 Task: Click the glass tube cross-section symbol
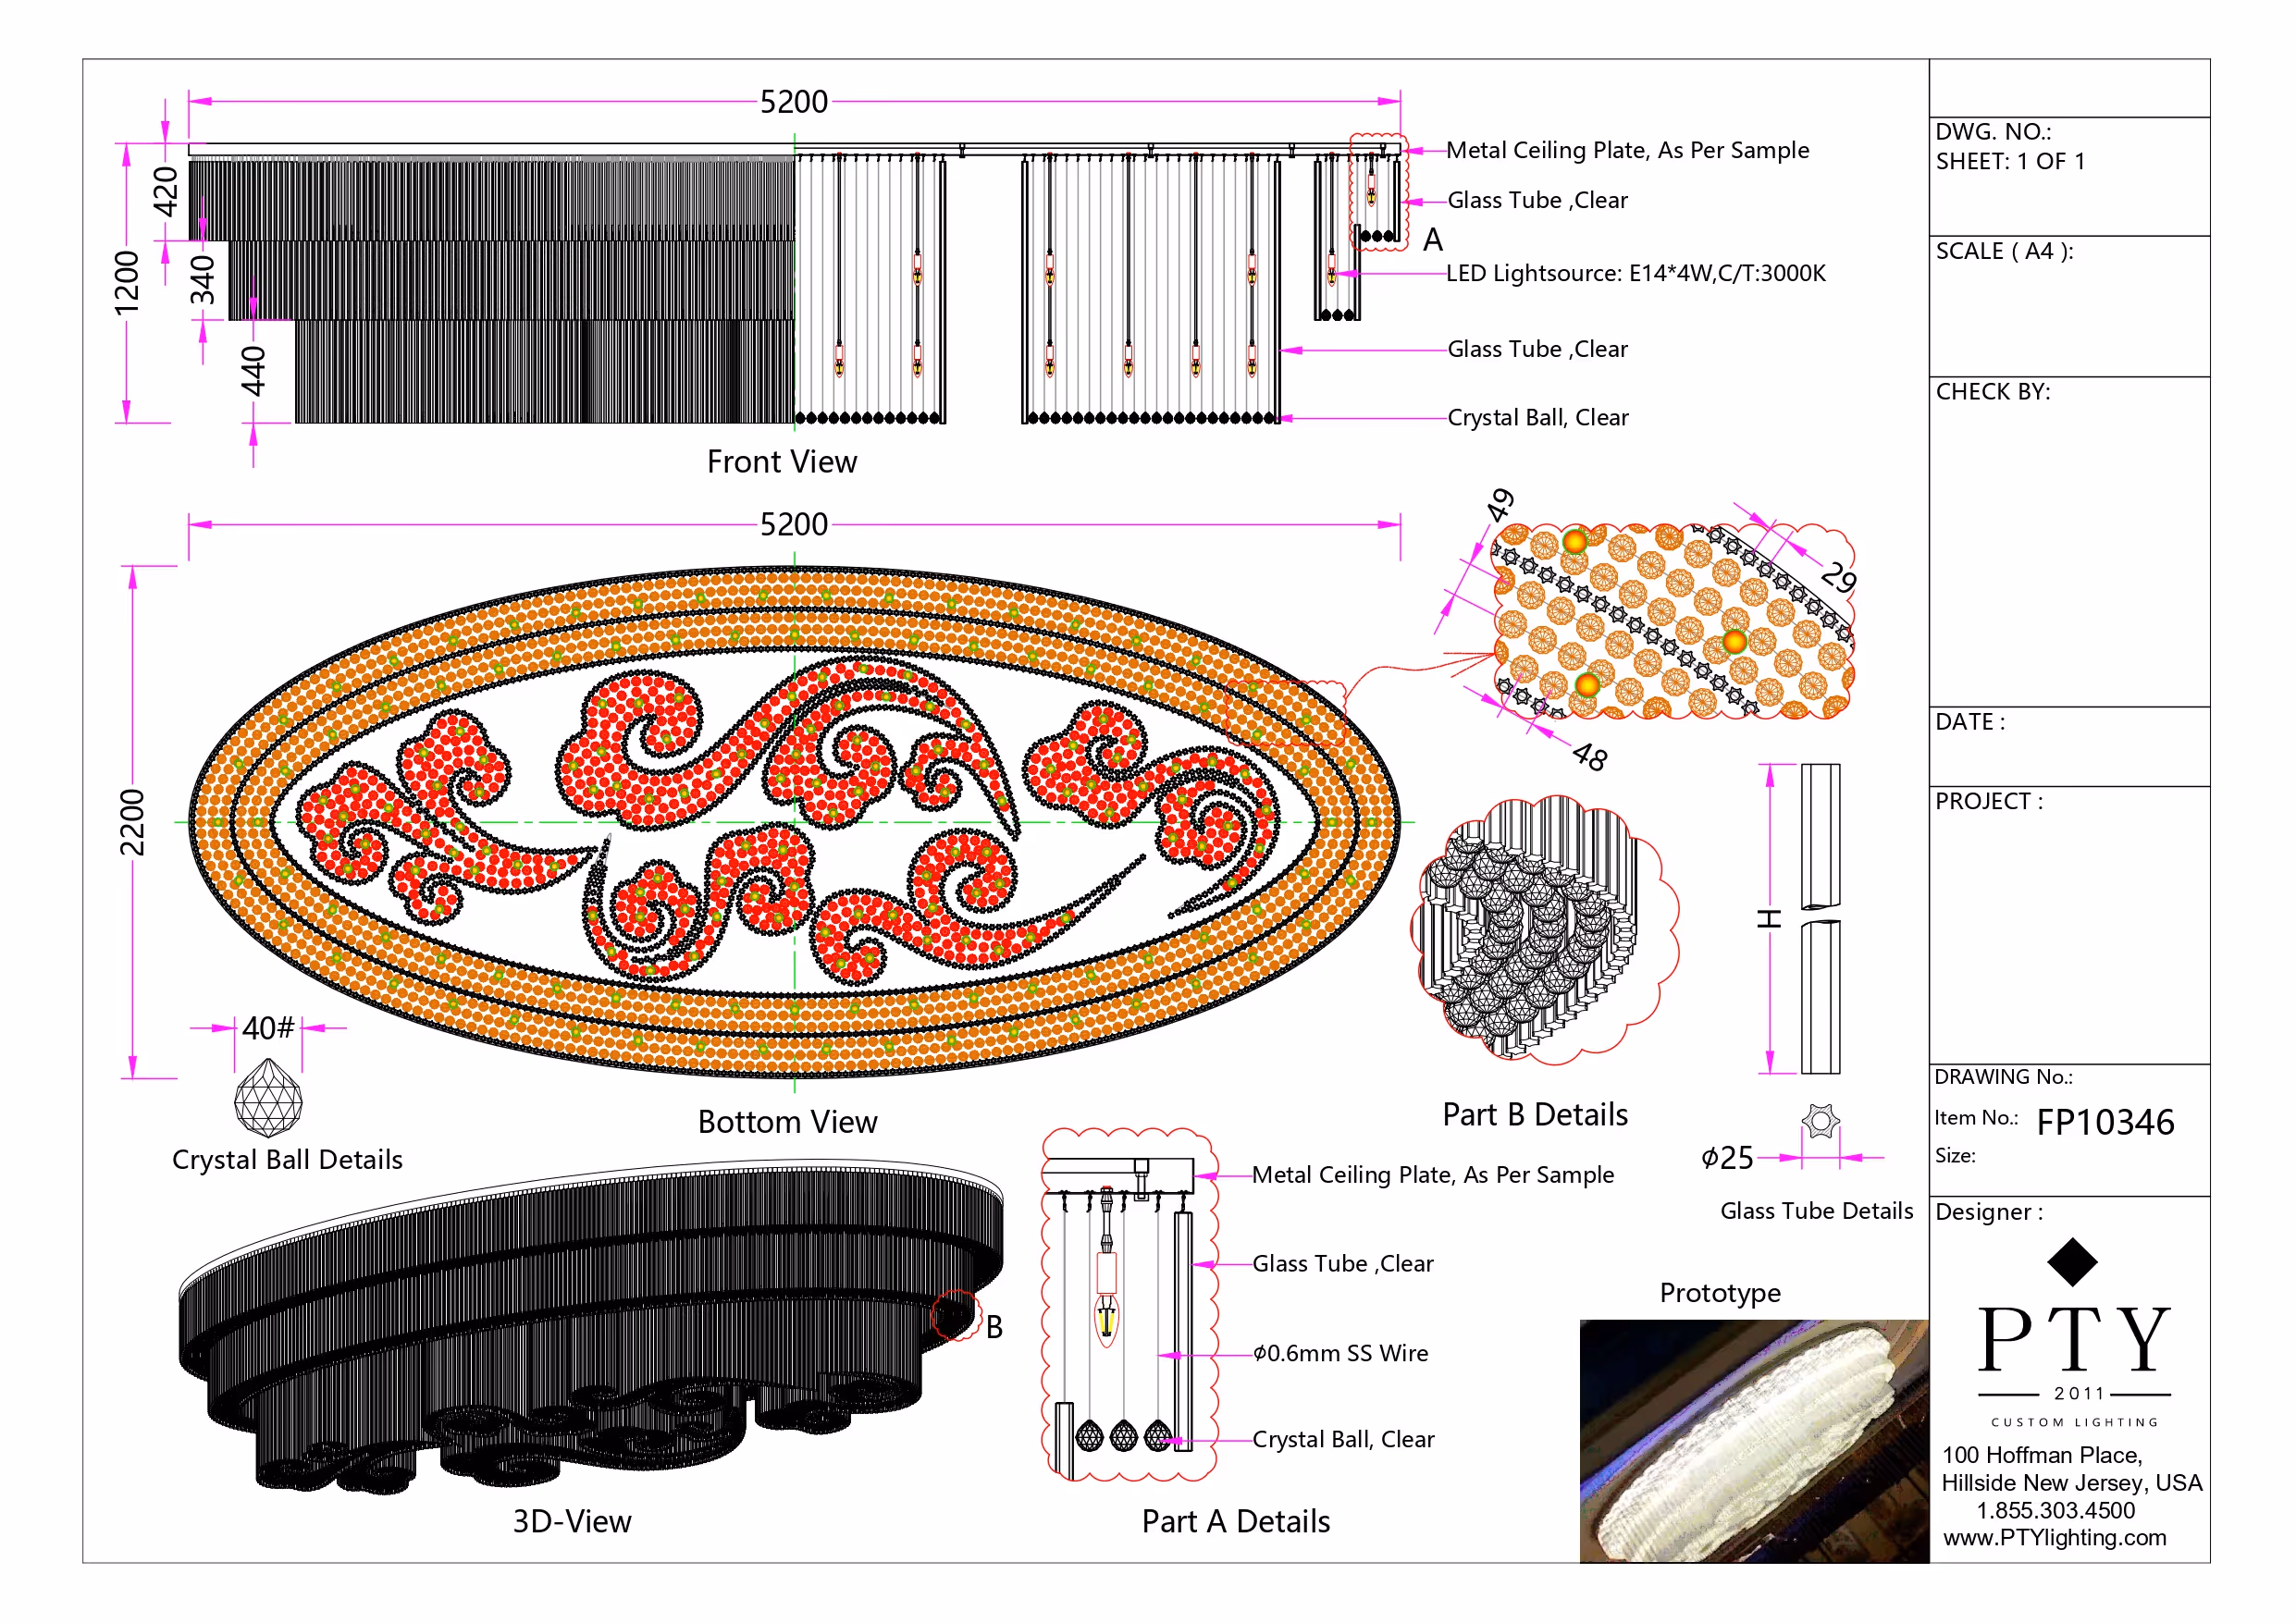pyautogui.click(x=1820, y=1121)
